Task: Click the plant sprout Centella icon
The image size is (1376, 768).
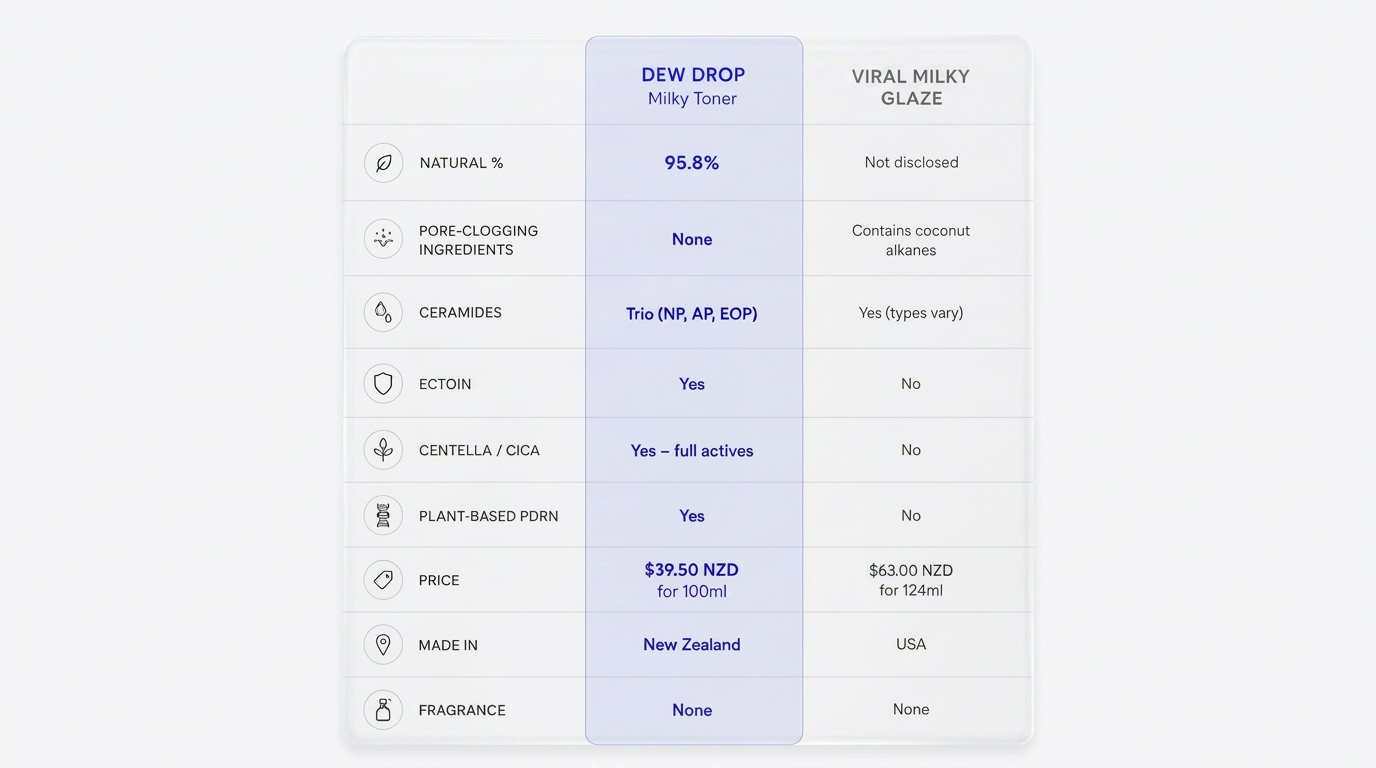Action: (x=383, y=450)
